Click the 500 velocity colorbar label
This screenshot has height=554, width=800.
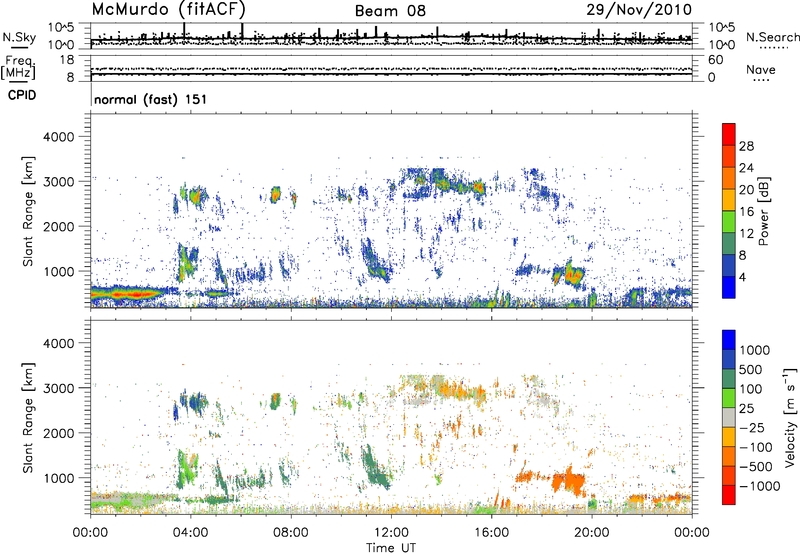tap(750, 369)
